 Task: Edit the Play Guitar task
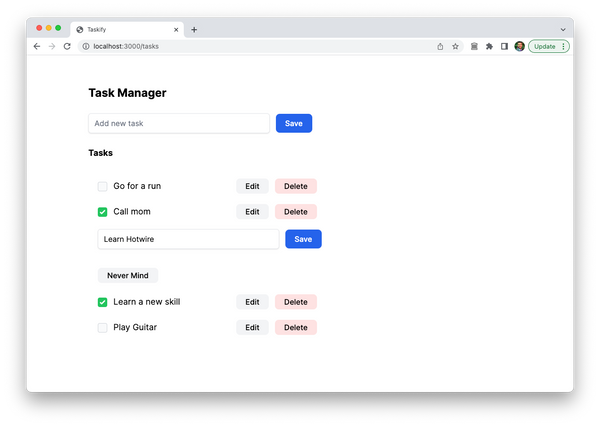(252, 328)
